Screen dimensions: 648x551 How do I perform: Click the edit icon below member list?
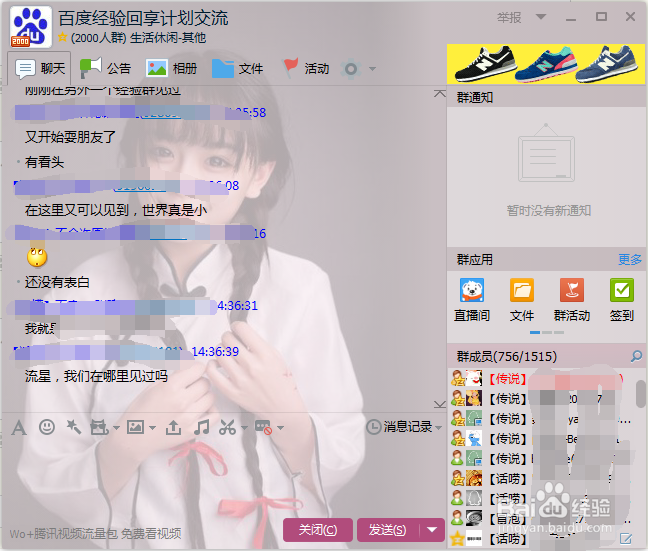625,539
